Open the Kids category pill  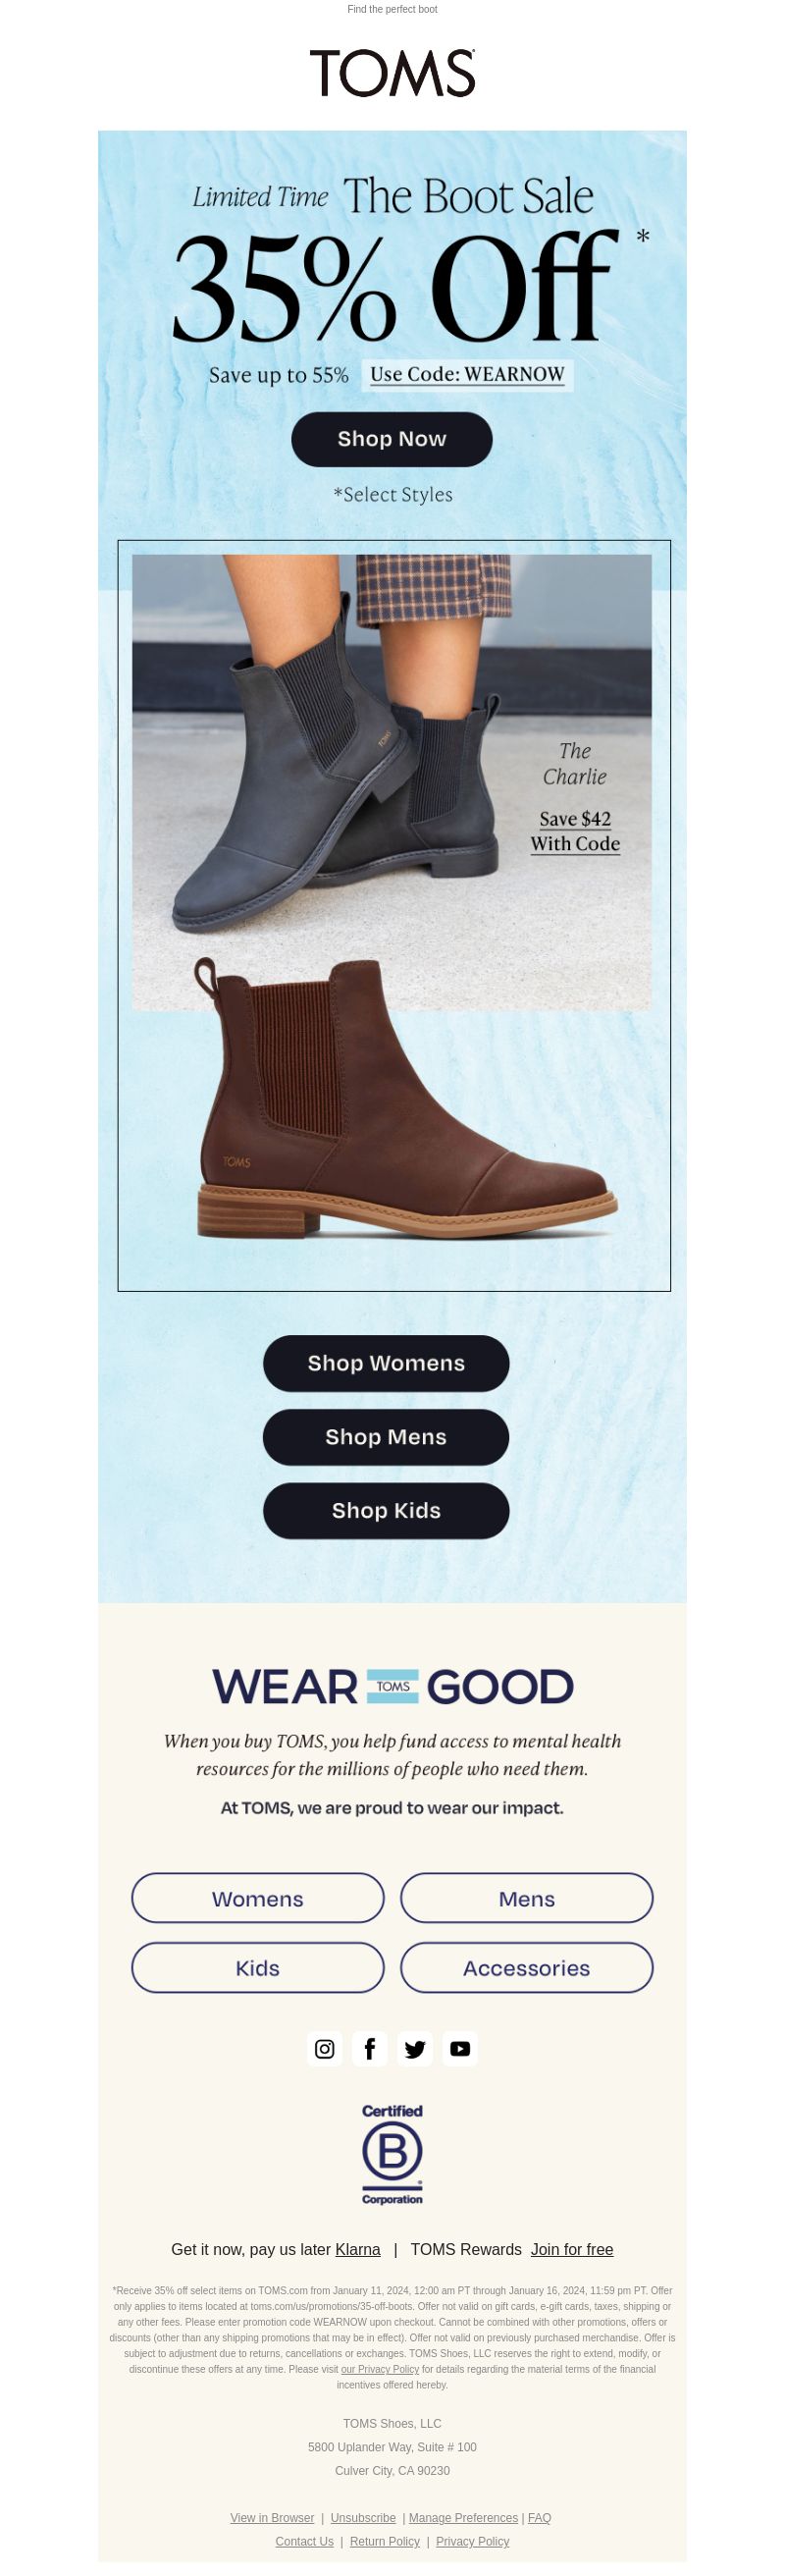click(x=258, y=1968)
